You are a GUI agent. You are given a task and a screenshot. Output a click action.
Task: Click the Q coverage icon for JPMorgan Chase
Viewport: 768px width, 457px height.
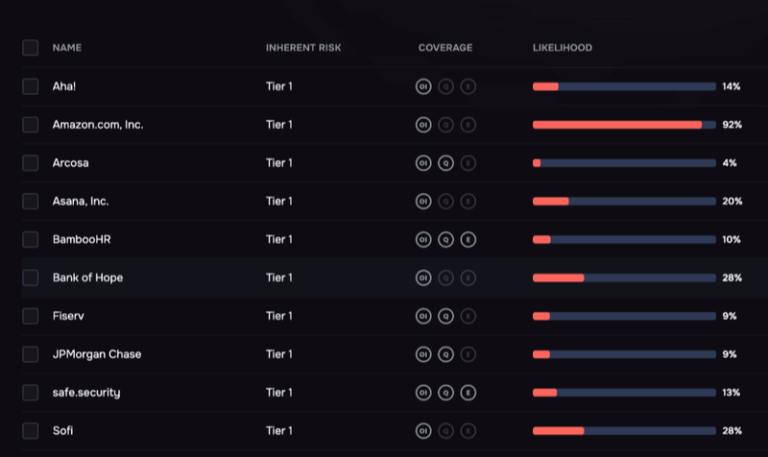point(446,354)
